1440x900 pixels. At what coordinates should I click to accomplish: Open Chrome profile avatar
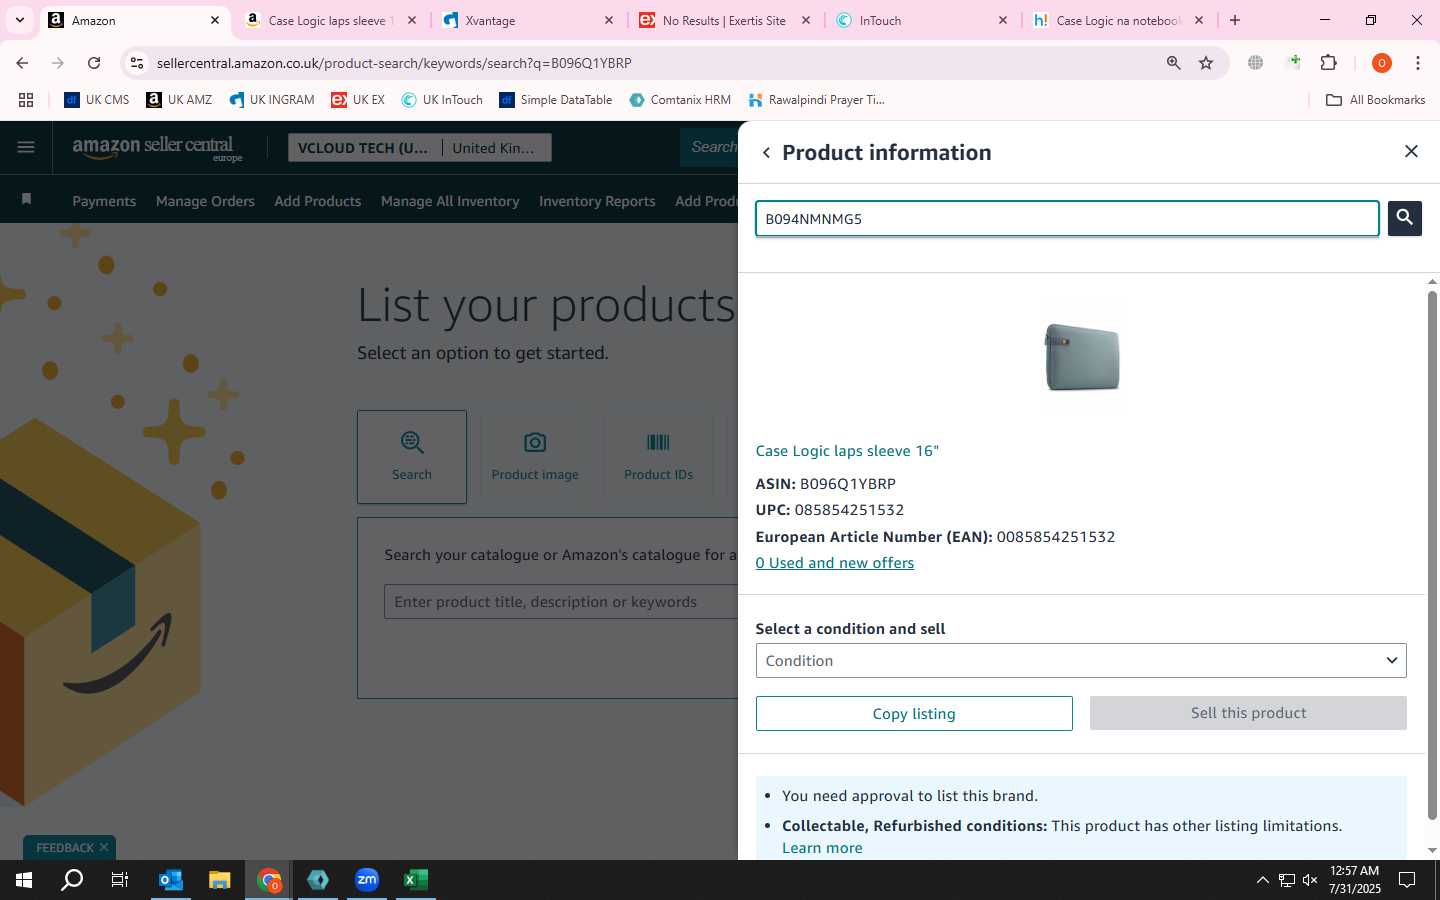pos(1381,63)
